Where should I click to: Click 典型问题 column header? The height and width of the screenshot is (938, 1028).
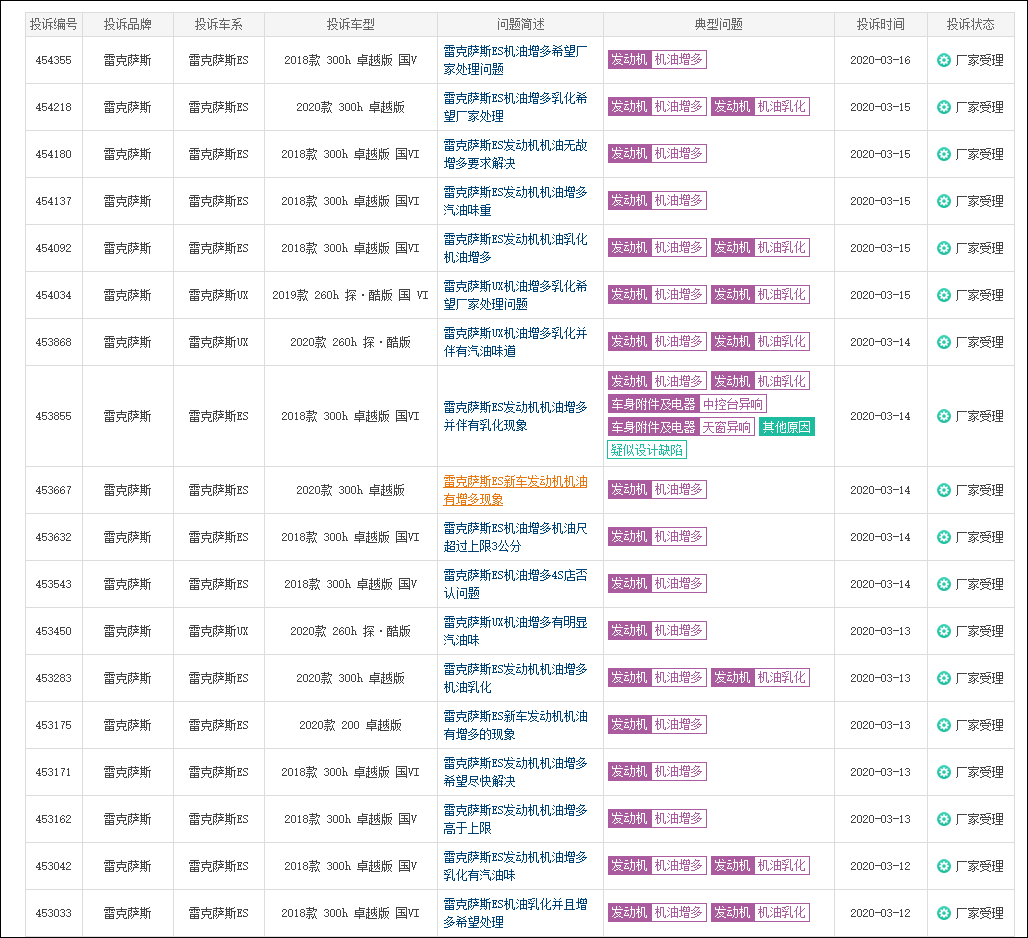(719, 25)
